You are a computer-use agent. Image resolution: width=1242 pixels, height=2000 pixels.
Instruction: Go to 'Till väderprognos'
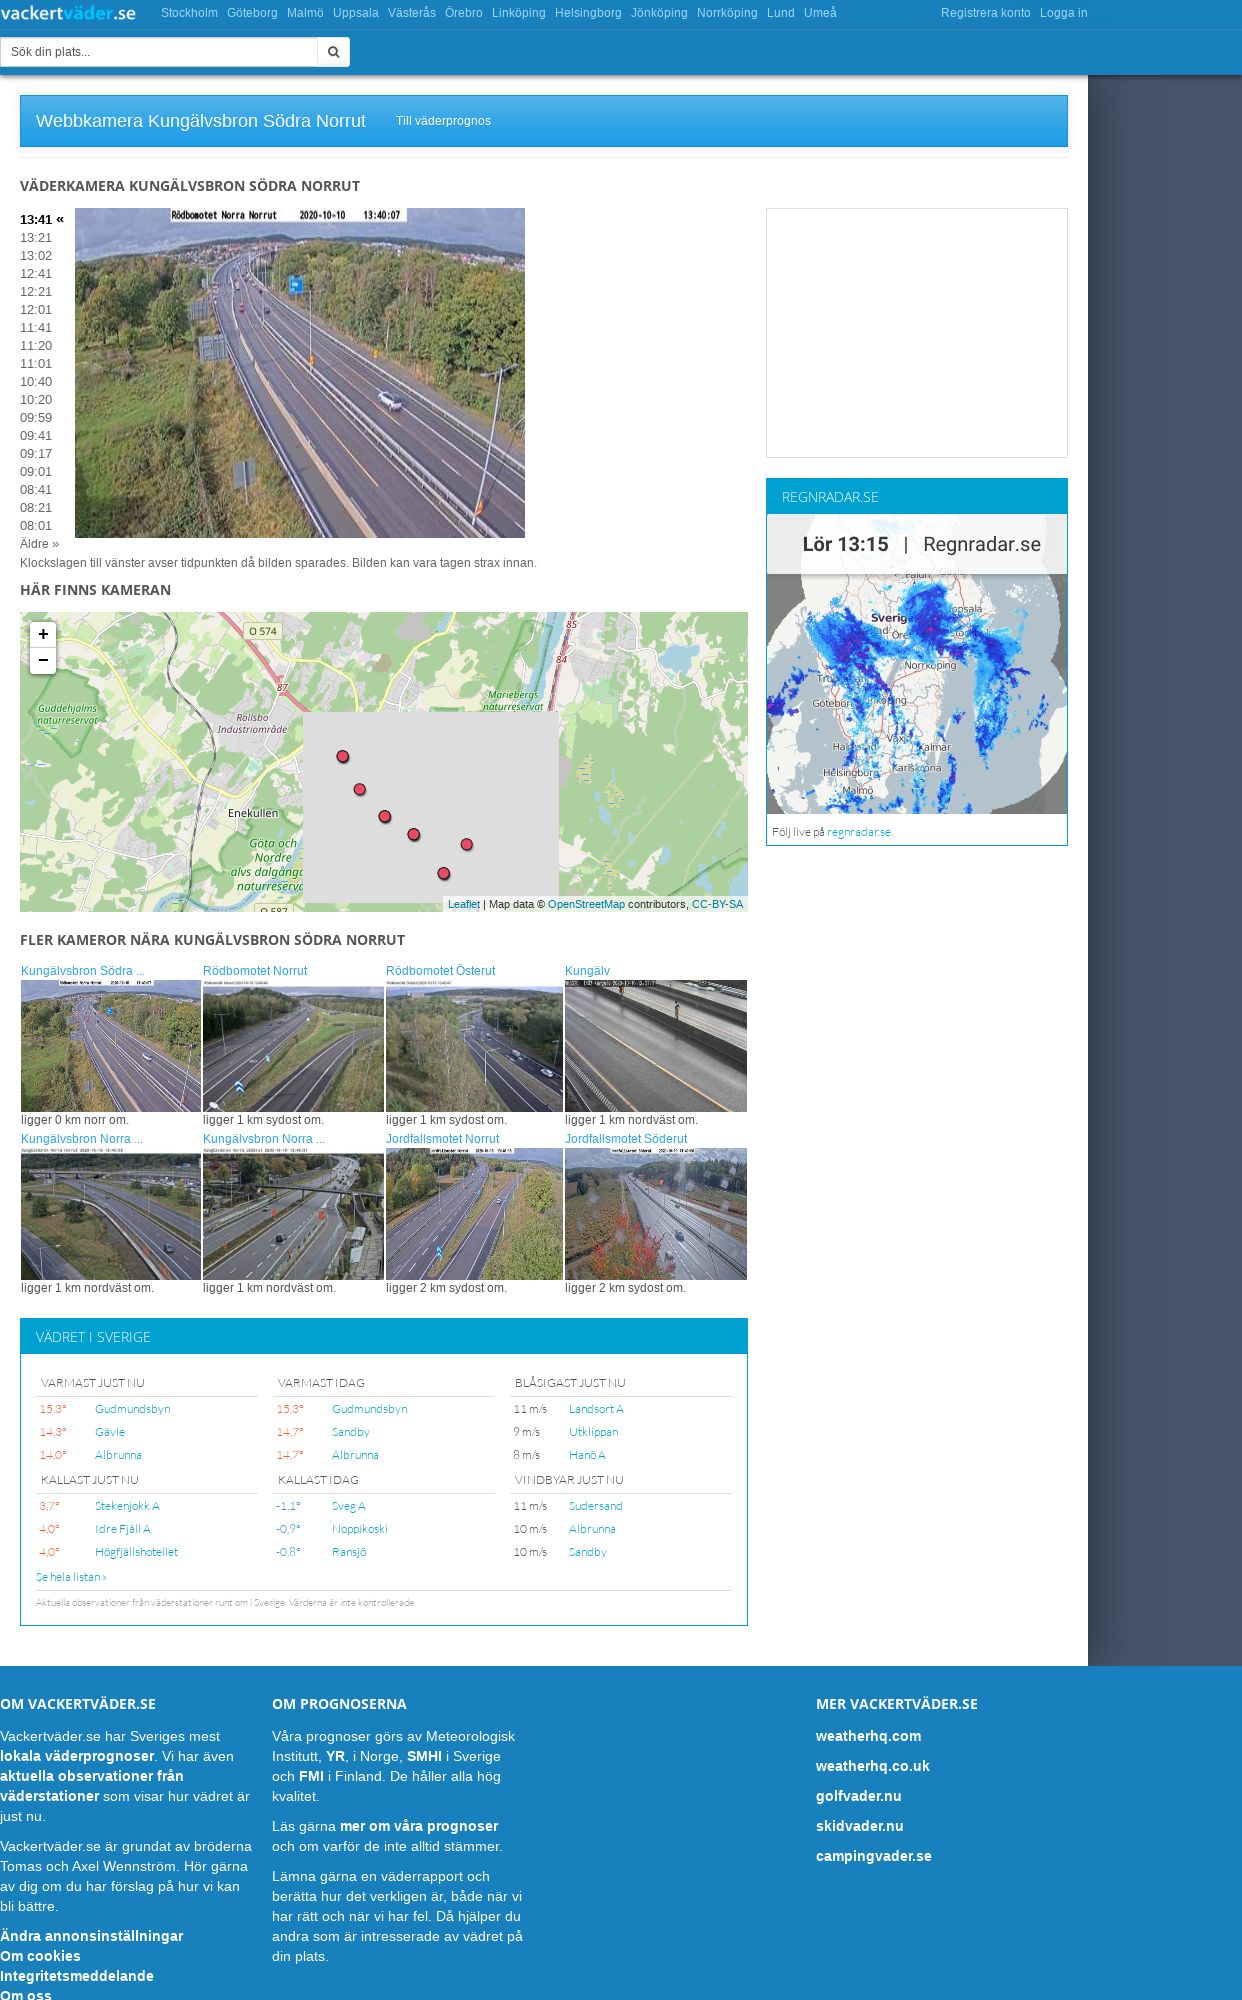point(443,121)
